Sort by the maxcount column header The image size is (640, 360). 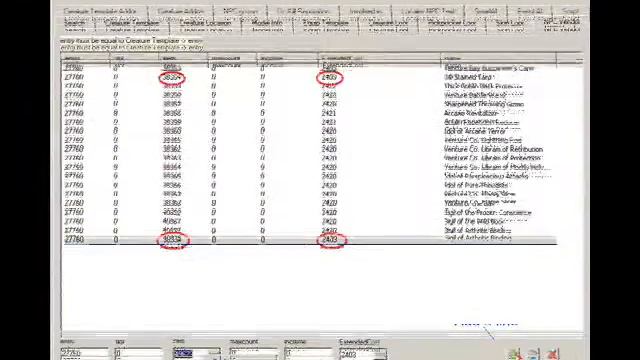coord(232,59)
